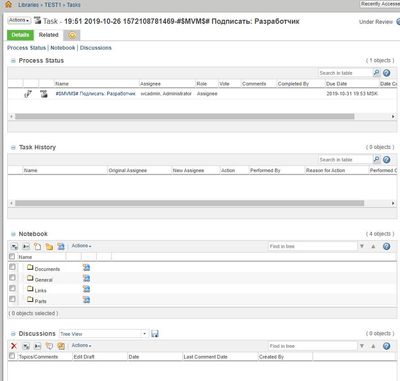Open the filter arrow beside Notebook Find in tree
The image size is (400, 381).
coord(362,246)
